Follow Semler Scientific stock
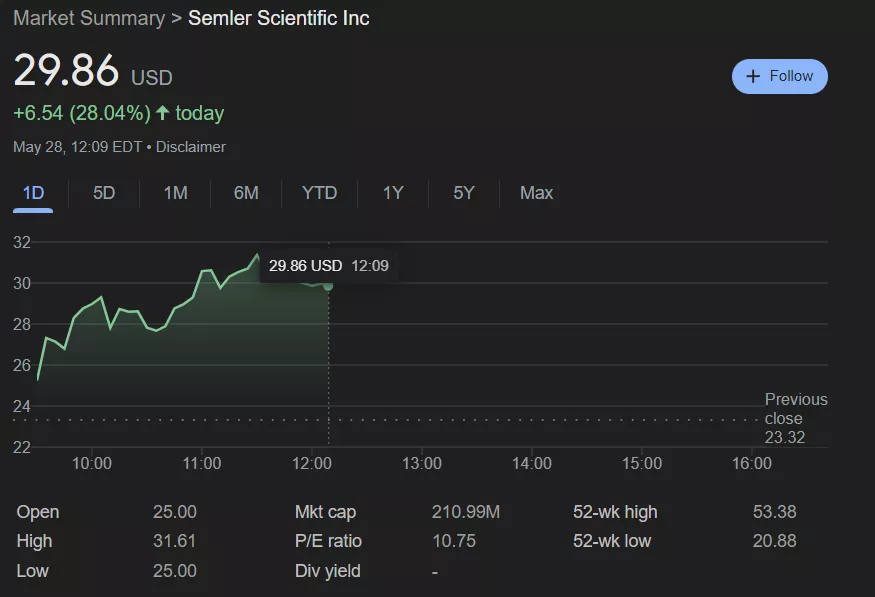875x597 pixels. pyautogui.click(x=780, y=76)
